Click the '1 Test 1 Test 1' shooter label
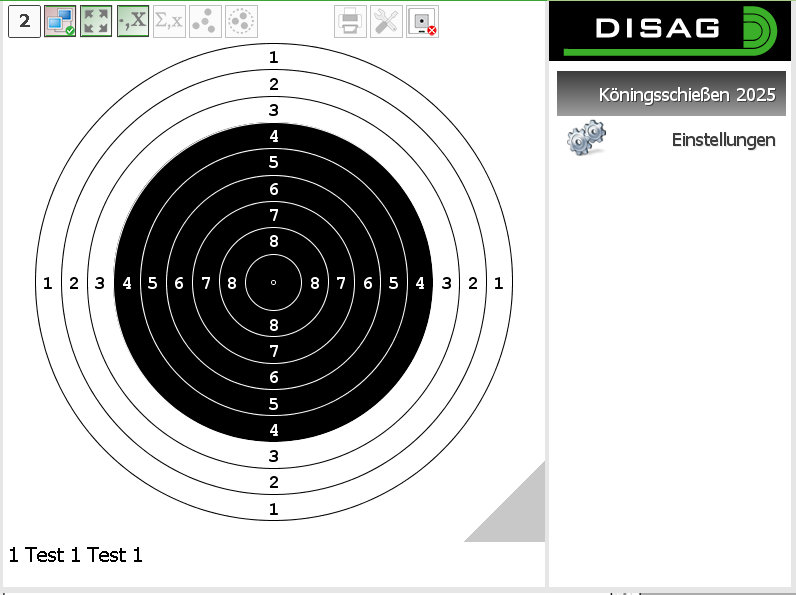 [x=76, y=555]
